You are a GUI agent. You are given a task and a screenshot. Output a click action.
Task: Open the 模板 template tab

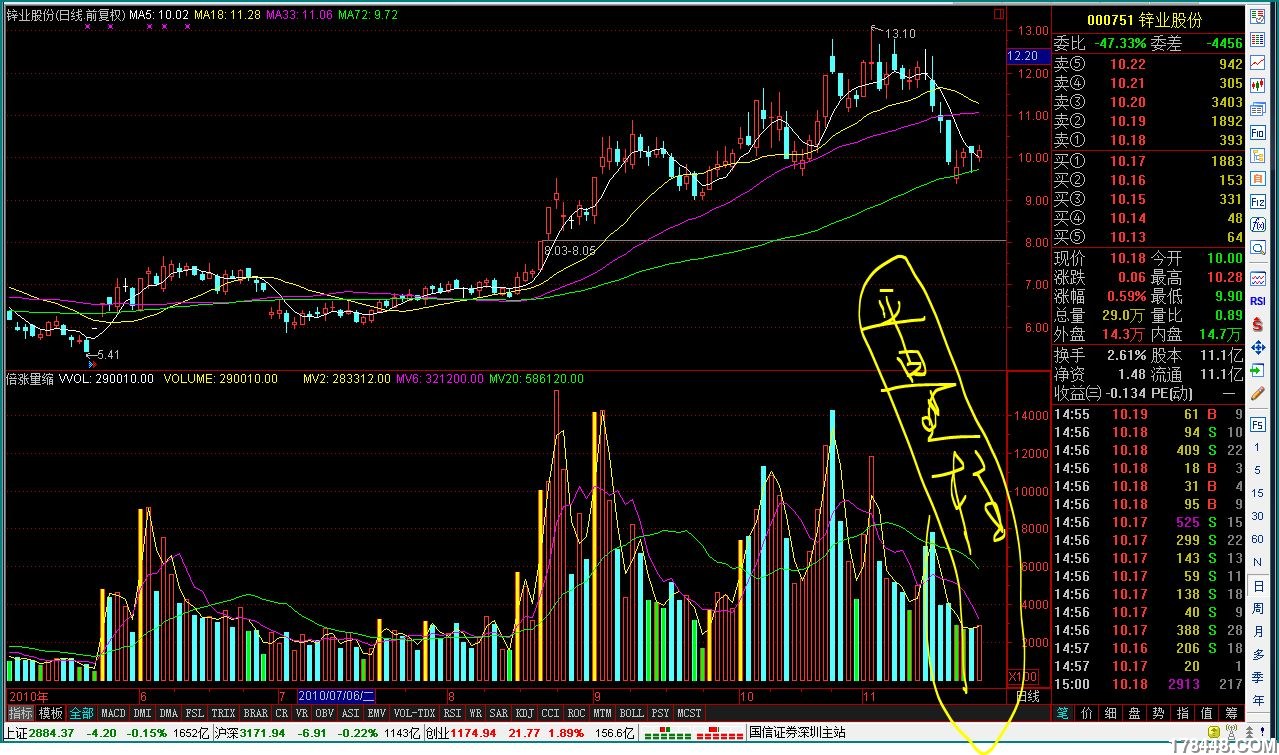pos(50,713)
